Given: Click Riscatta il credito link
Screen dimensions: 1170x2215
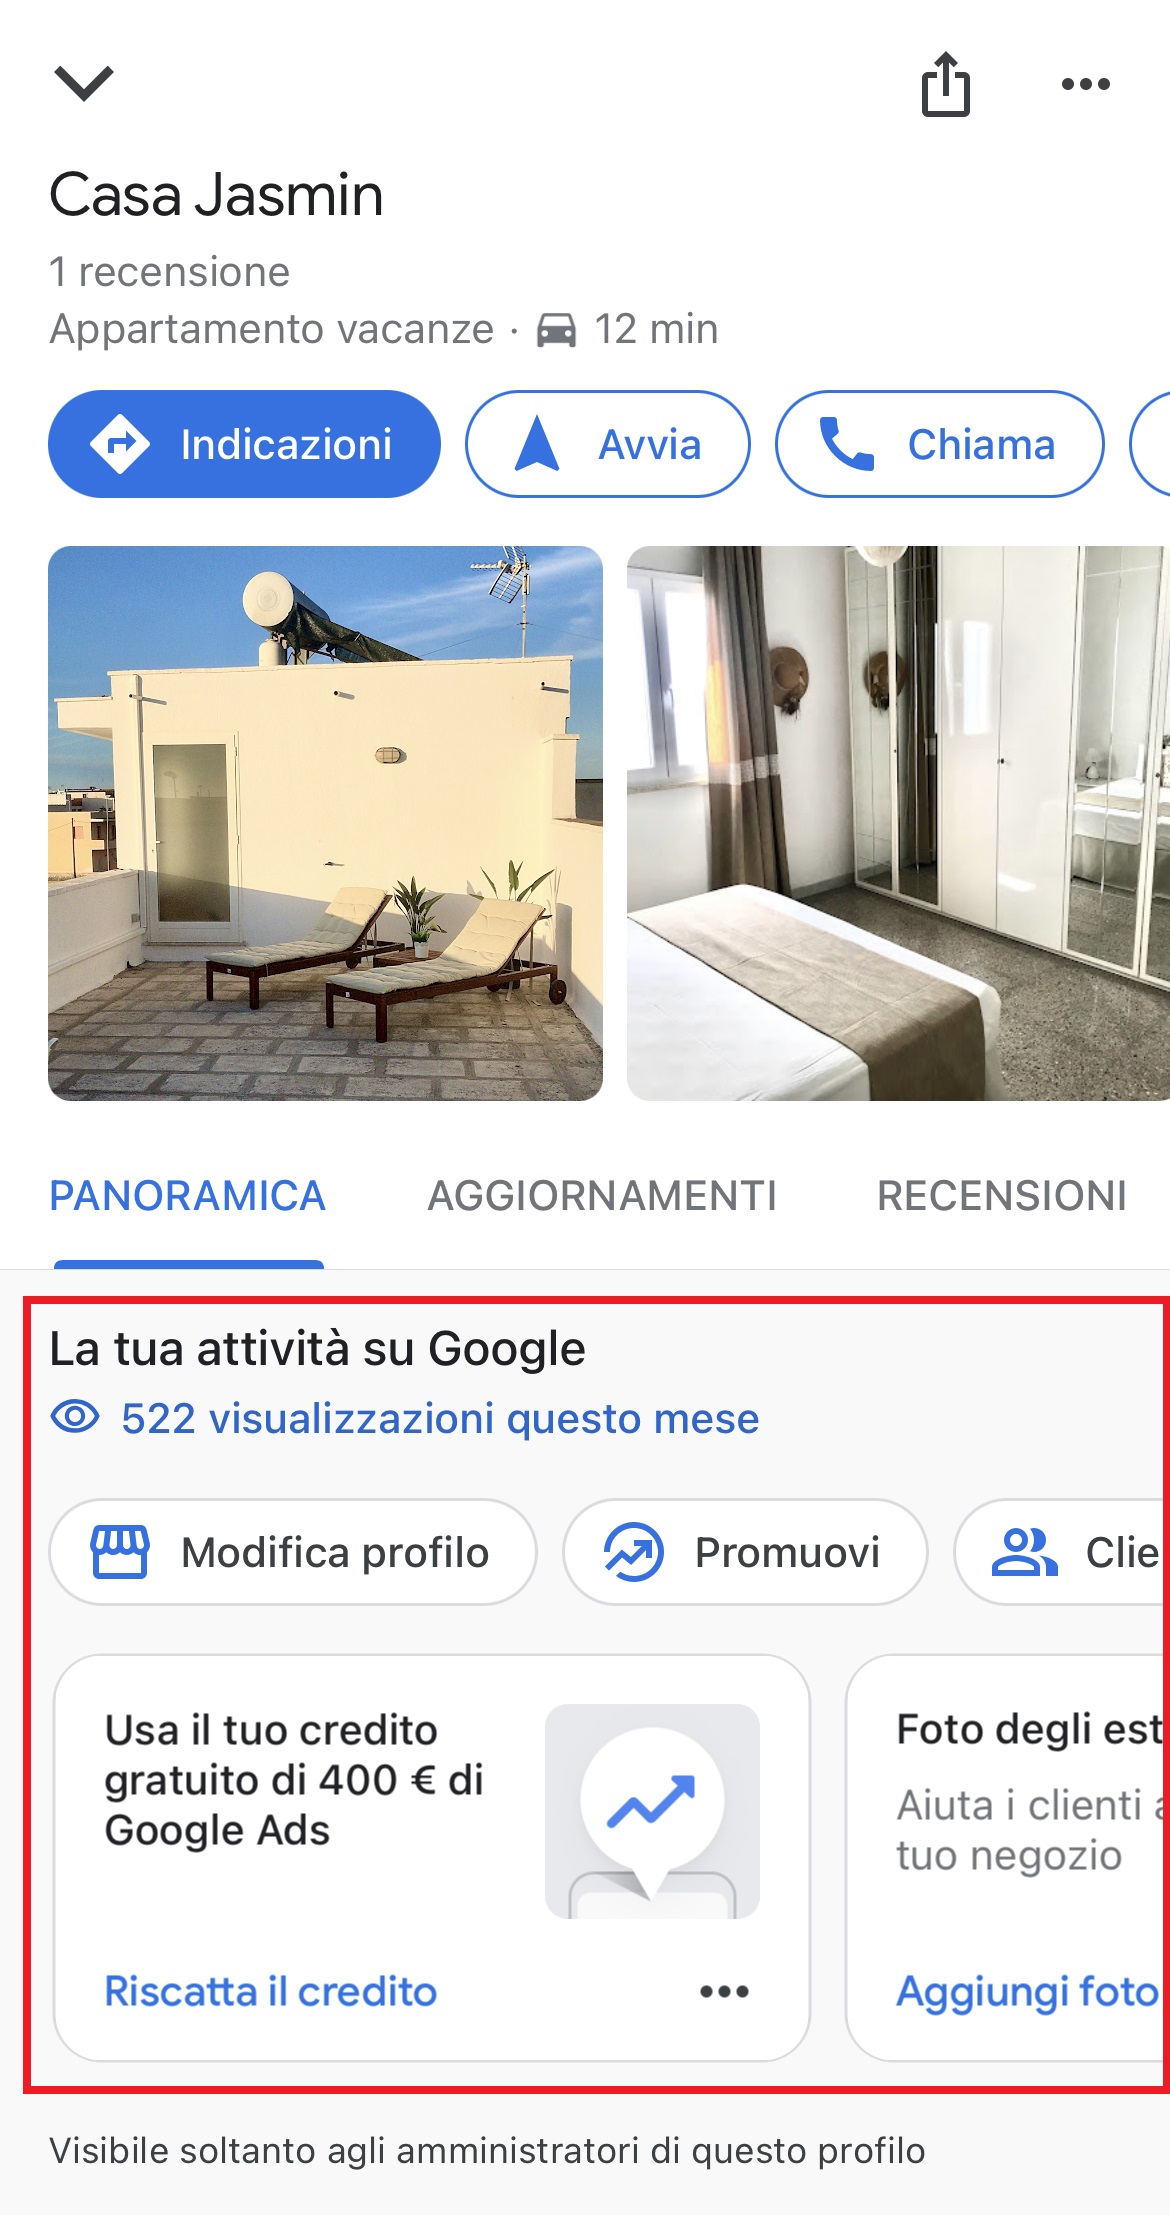Looking at the screenshot, I should click(271, 1991).
